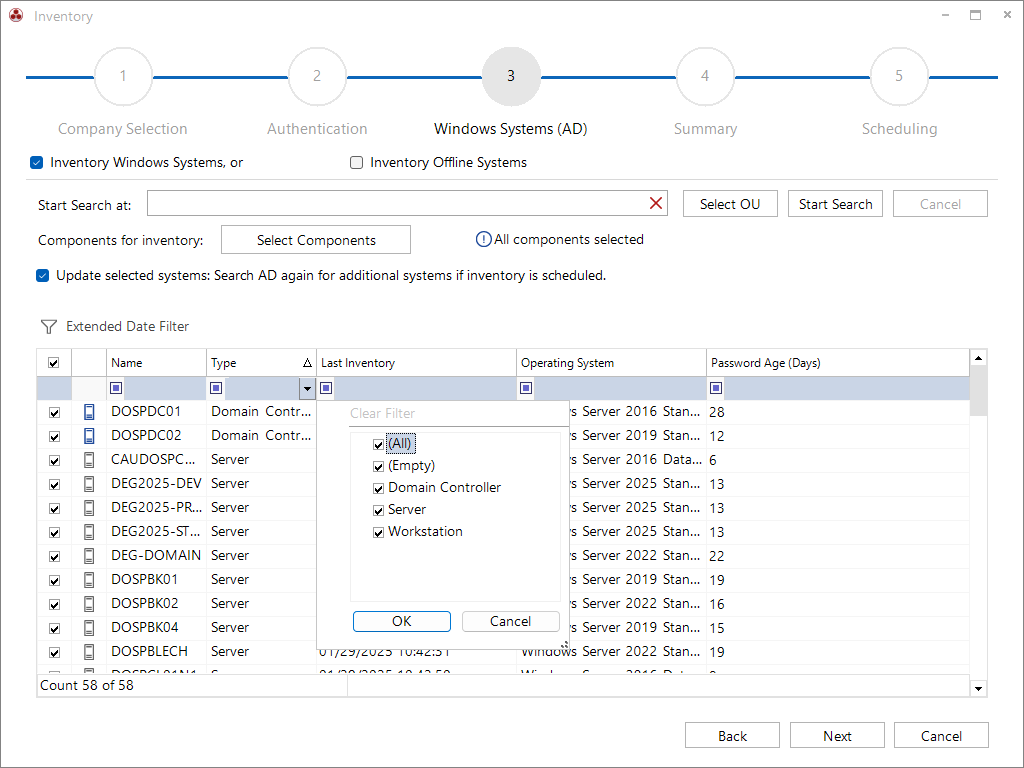Viewport: 1024px width, 768px height.
Task: Click the Password Age filter operator icon
Action: [716, 388]
